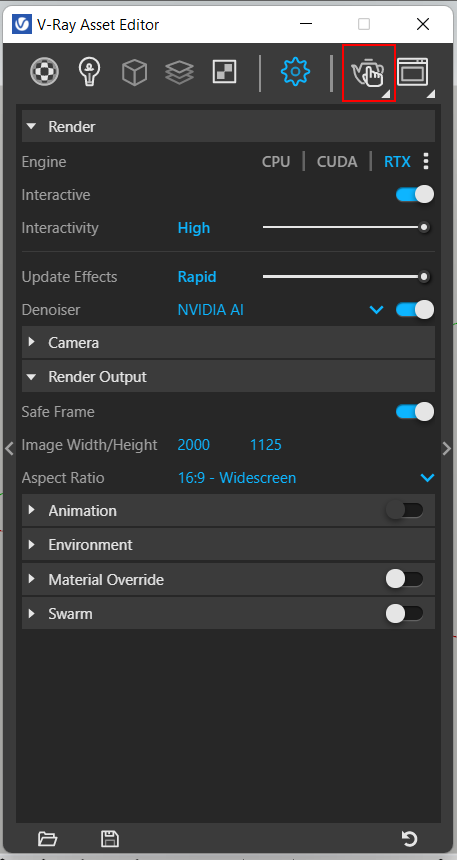The width and height of the screenshot is (457, 860).
Task: Open the Render Elements layers icon
Action: click(x=179, y=72)
